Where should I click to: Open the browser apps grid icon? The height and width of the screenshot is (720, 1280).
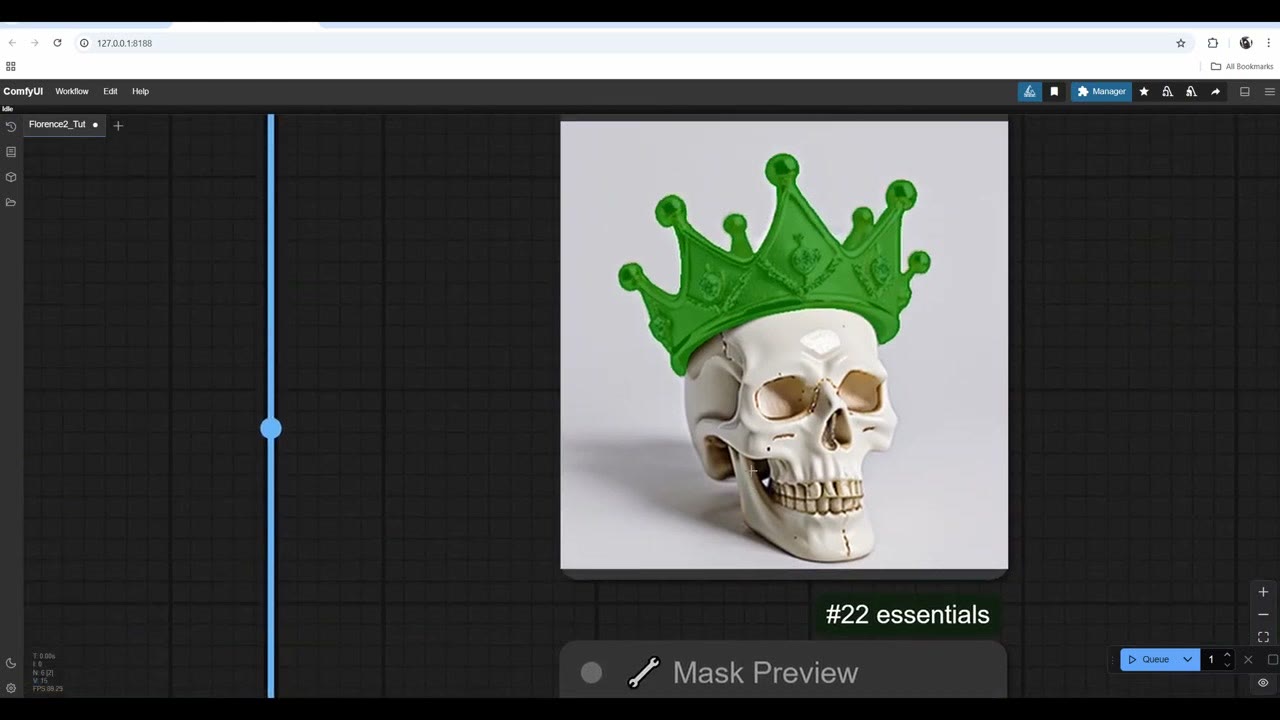11,67
